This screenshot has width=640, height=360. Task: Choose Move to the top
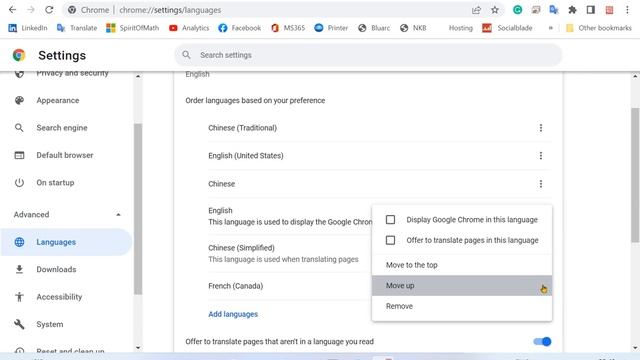(x=462, y=265)
